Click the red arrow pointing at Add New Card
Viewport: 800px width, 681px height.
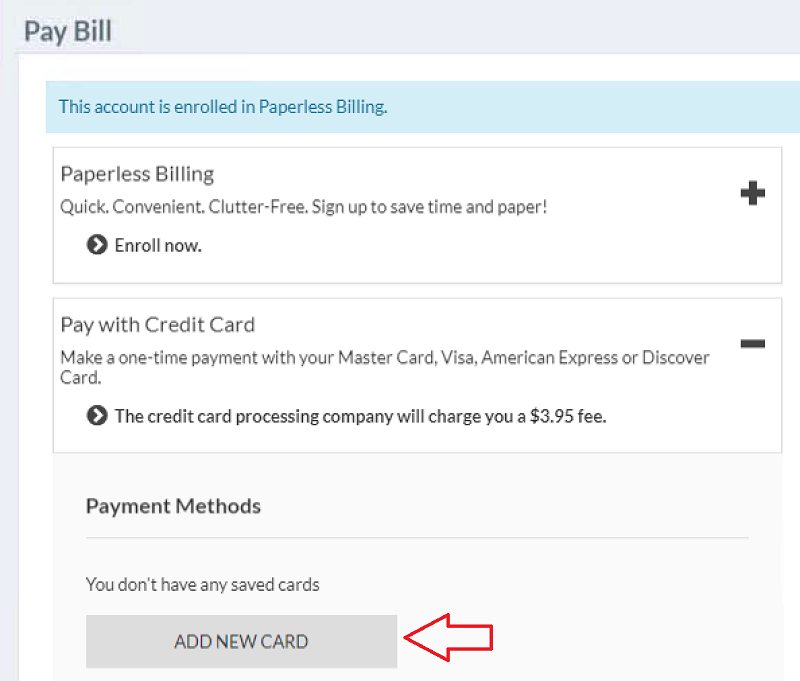(x=448, y=638)
